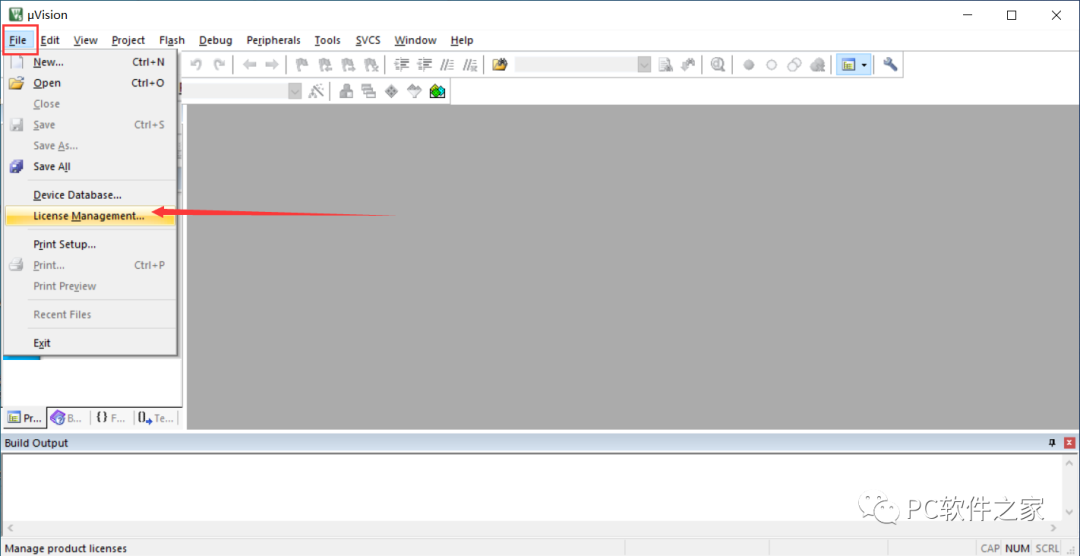
Task: Open the Edit menu
Action: (50, 40)
